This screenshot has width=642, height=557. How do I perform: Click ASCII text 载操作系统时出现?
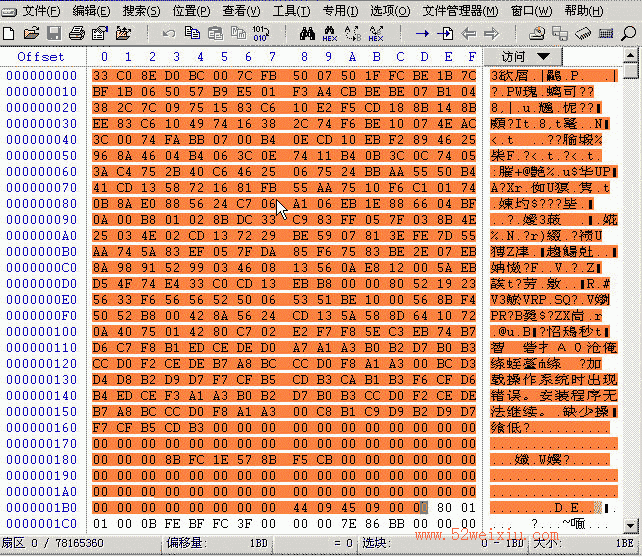click(x=554, y=380)
